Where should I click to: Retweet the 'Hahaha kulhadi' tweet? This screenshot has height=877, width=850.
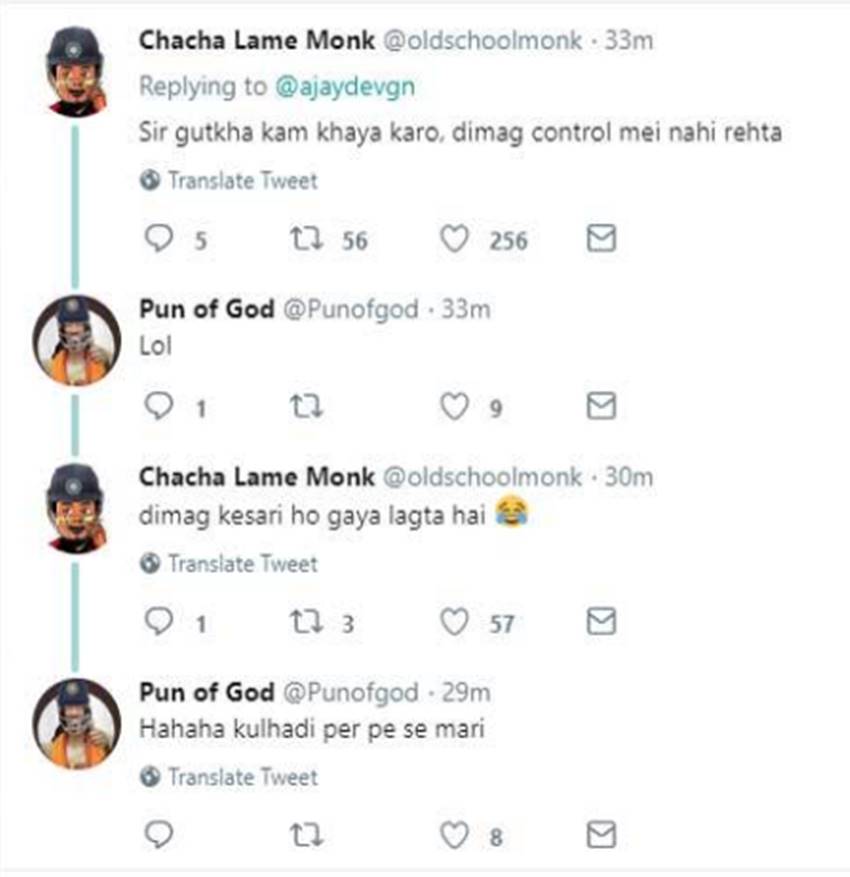[x=303, y=835]
